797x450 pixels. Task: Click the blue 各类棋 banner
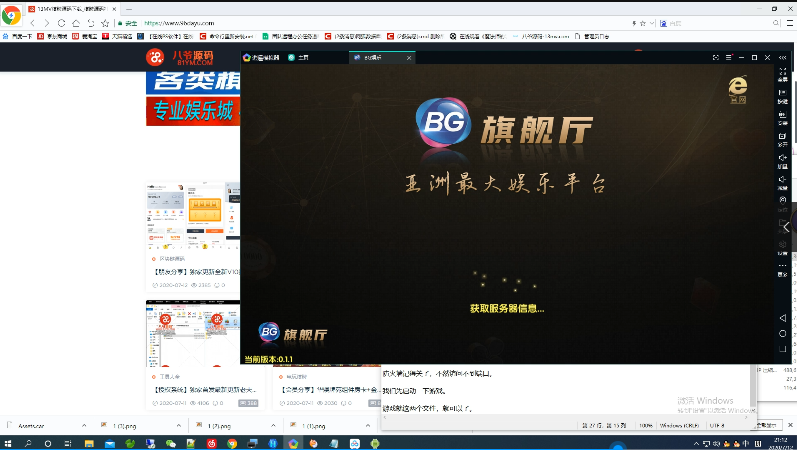[x=193, y=83]
